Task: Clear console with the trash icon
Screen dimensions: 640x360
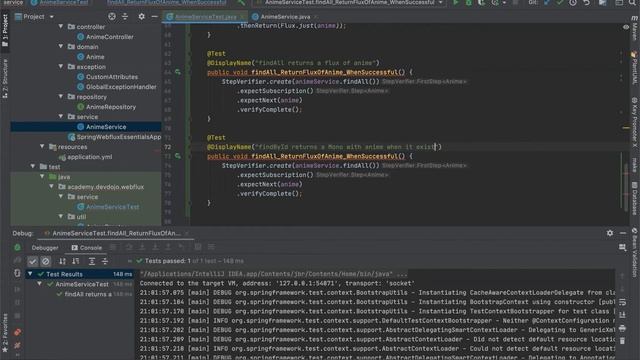Action: coord(622,341)
